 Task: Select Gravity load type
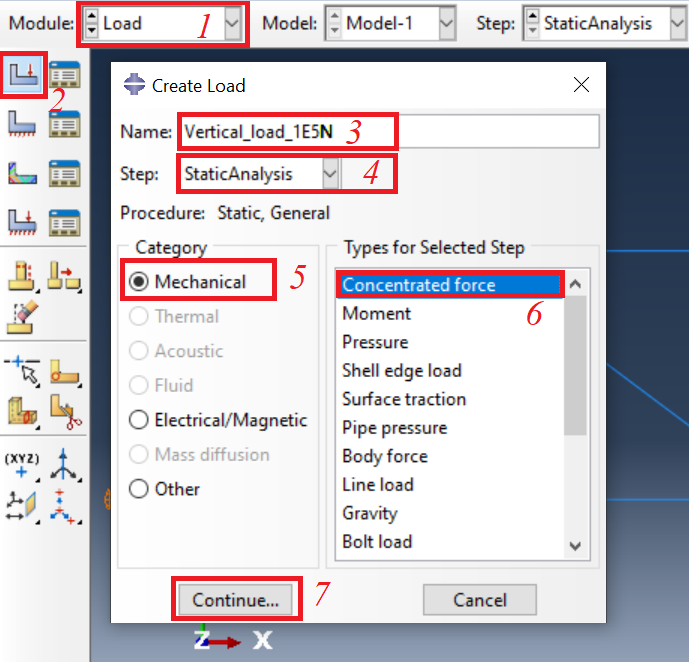coord(450,513)
